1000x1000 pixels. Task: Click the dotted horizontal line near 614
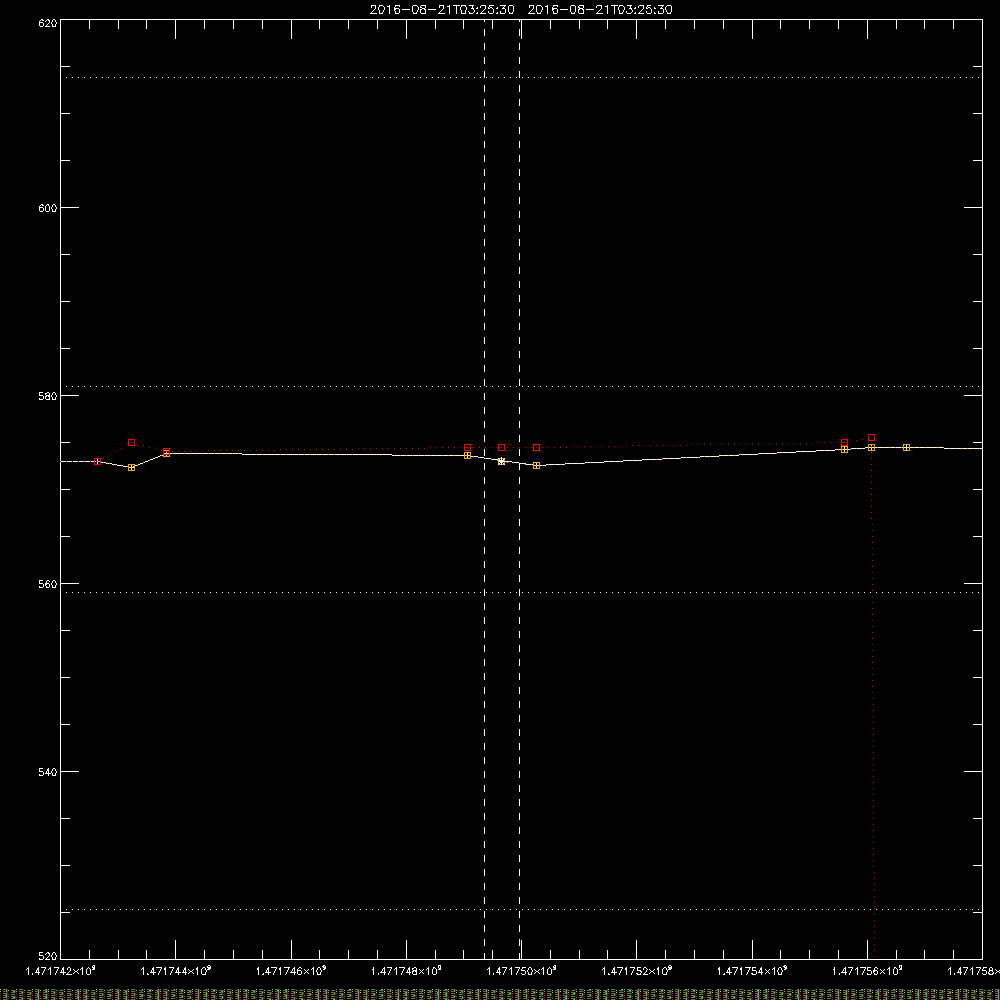point(521,78)
